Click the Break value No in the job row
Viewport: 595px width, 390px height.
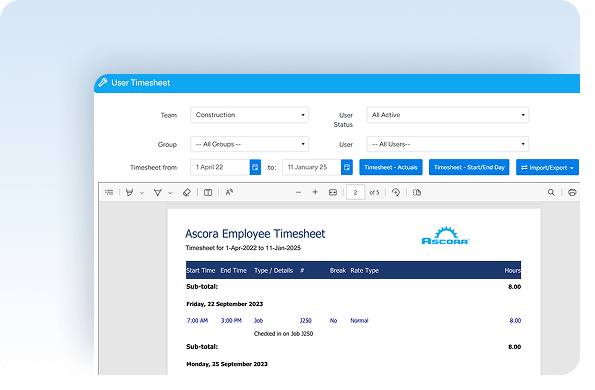[x=334, y=321]
